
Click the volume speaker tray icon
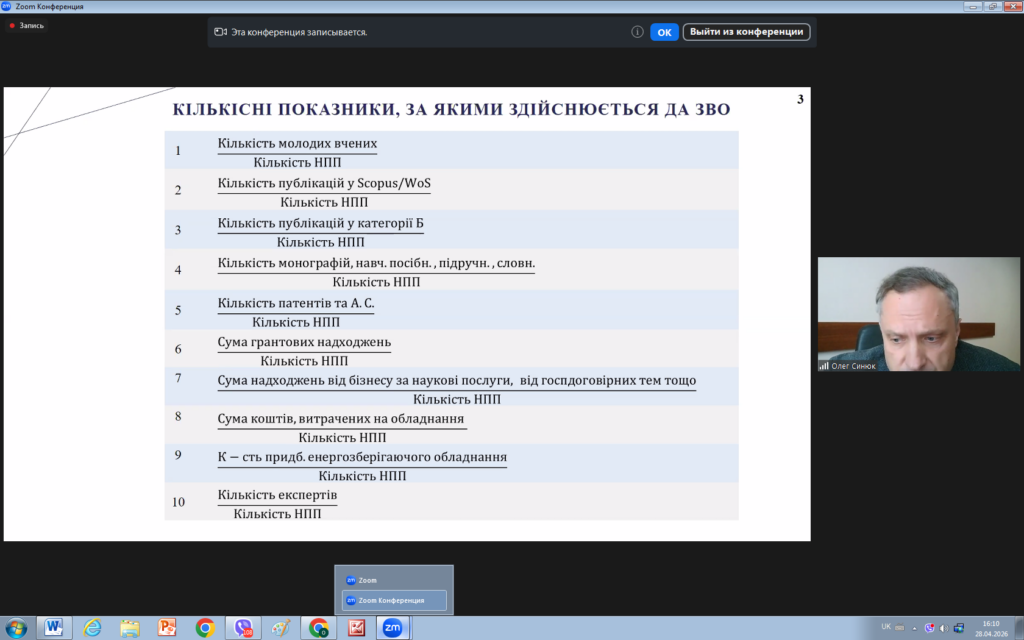point(943,627)
